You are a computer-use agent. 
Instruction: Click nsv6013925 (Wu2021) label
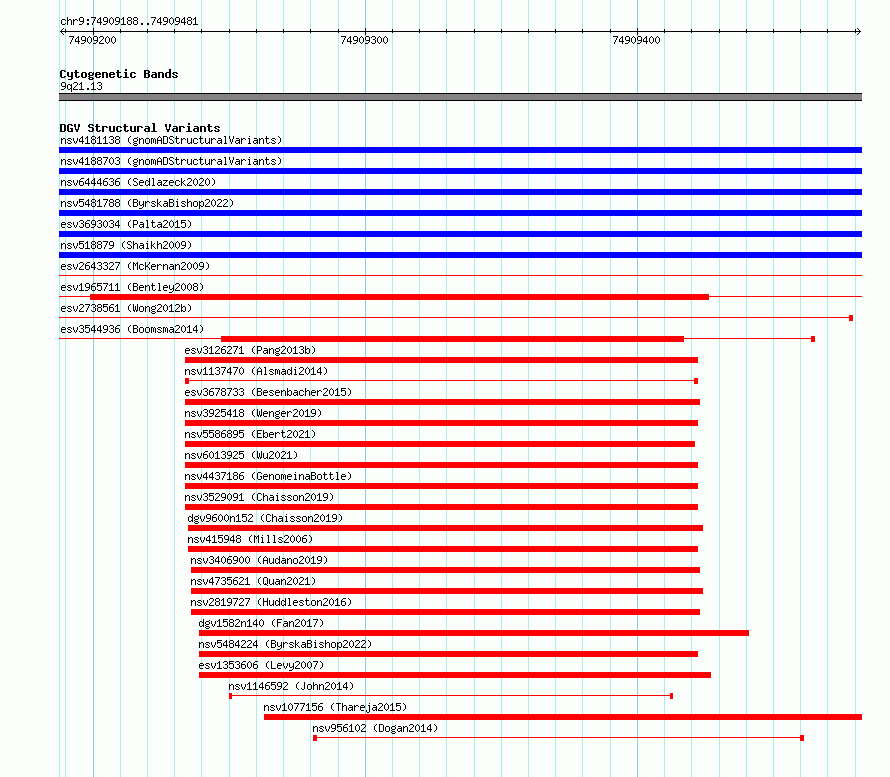241,455
